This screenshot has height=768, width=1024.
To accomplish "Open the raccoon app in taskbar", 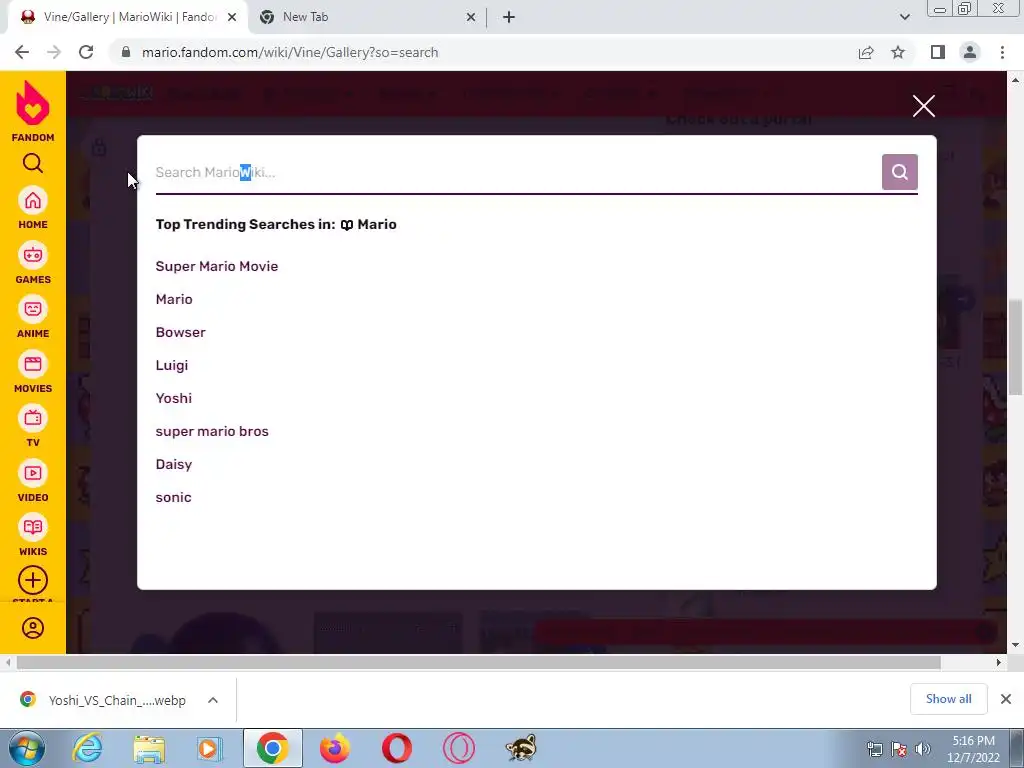I will 520,748.
